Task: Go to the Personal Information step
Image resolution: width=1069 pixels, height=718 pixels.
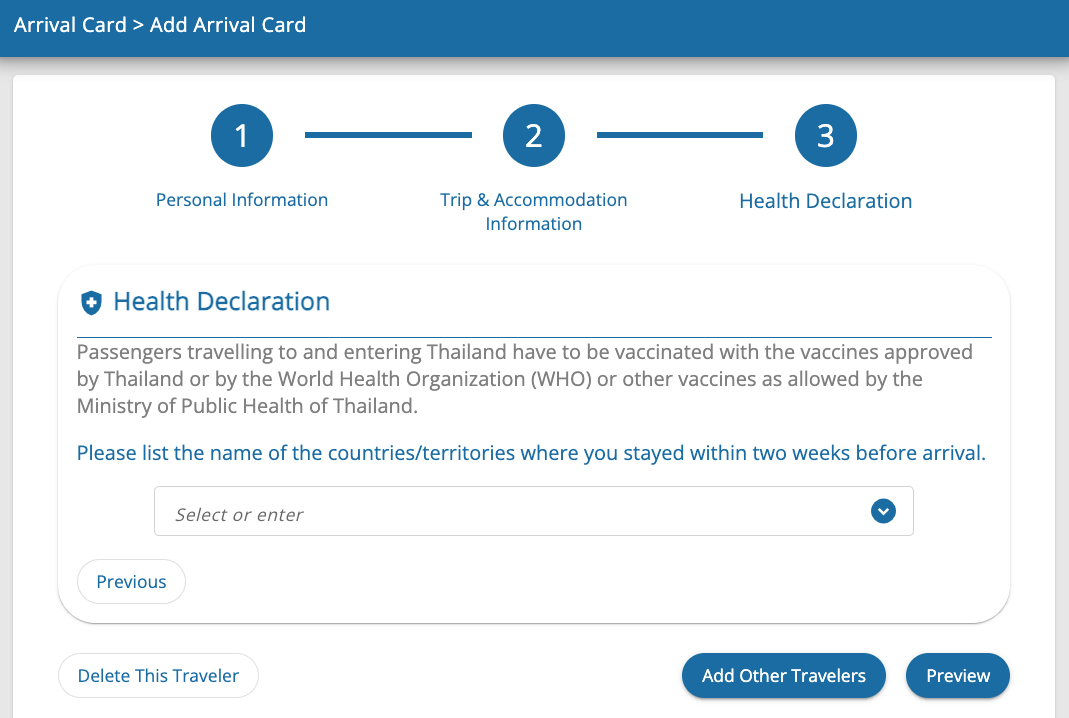Action: coord(241,200)
